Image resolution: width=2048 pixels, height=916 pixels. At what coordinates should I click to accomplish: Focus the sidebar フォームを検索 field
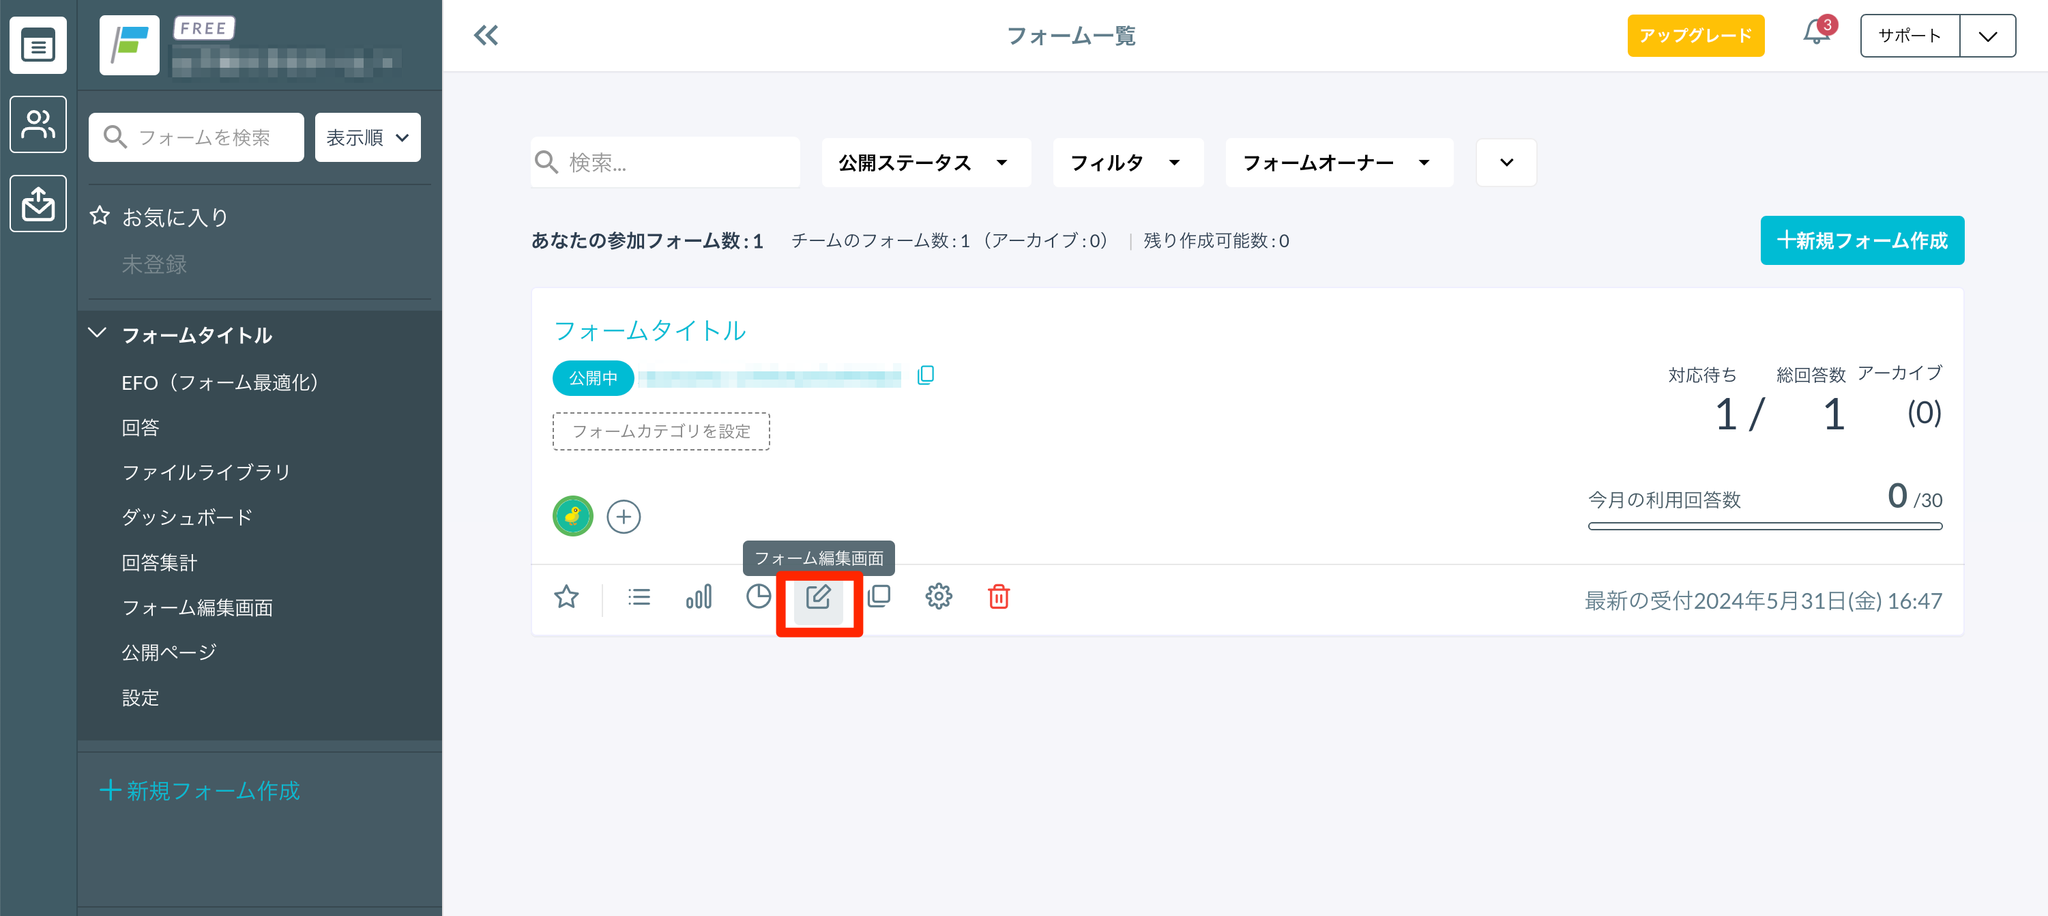pyautogui.click(x=196, y=137)
